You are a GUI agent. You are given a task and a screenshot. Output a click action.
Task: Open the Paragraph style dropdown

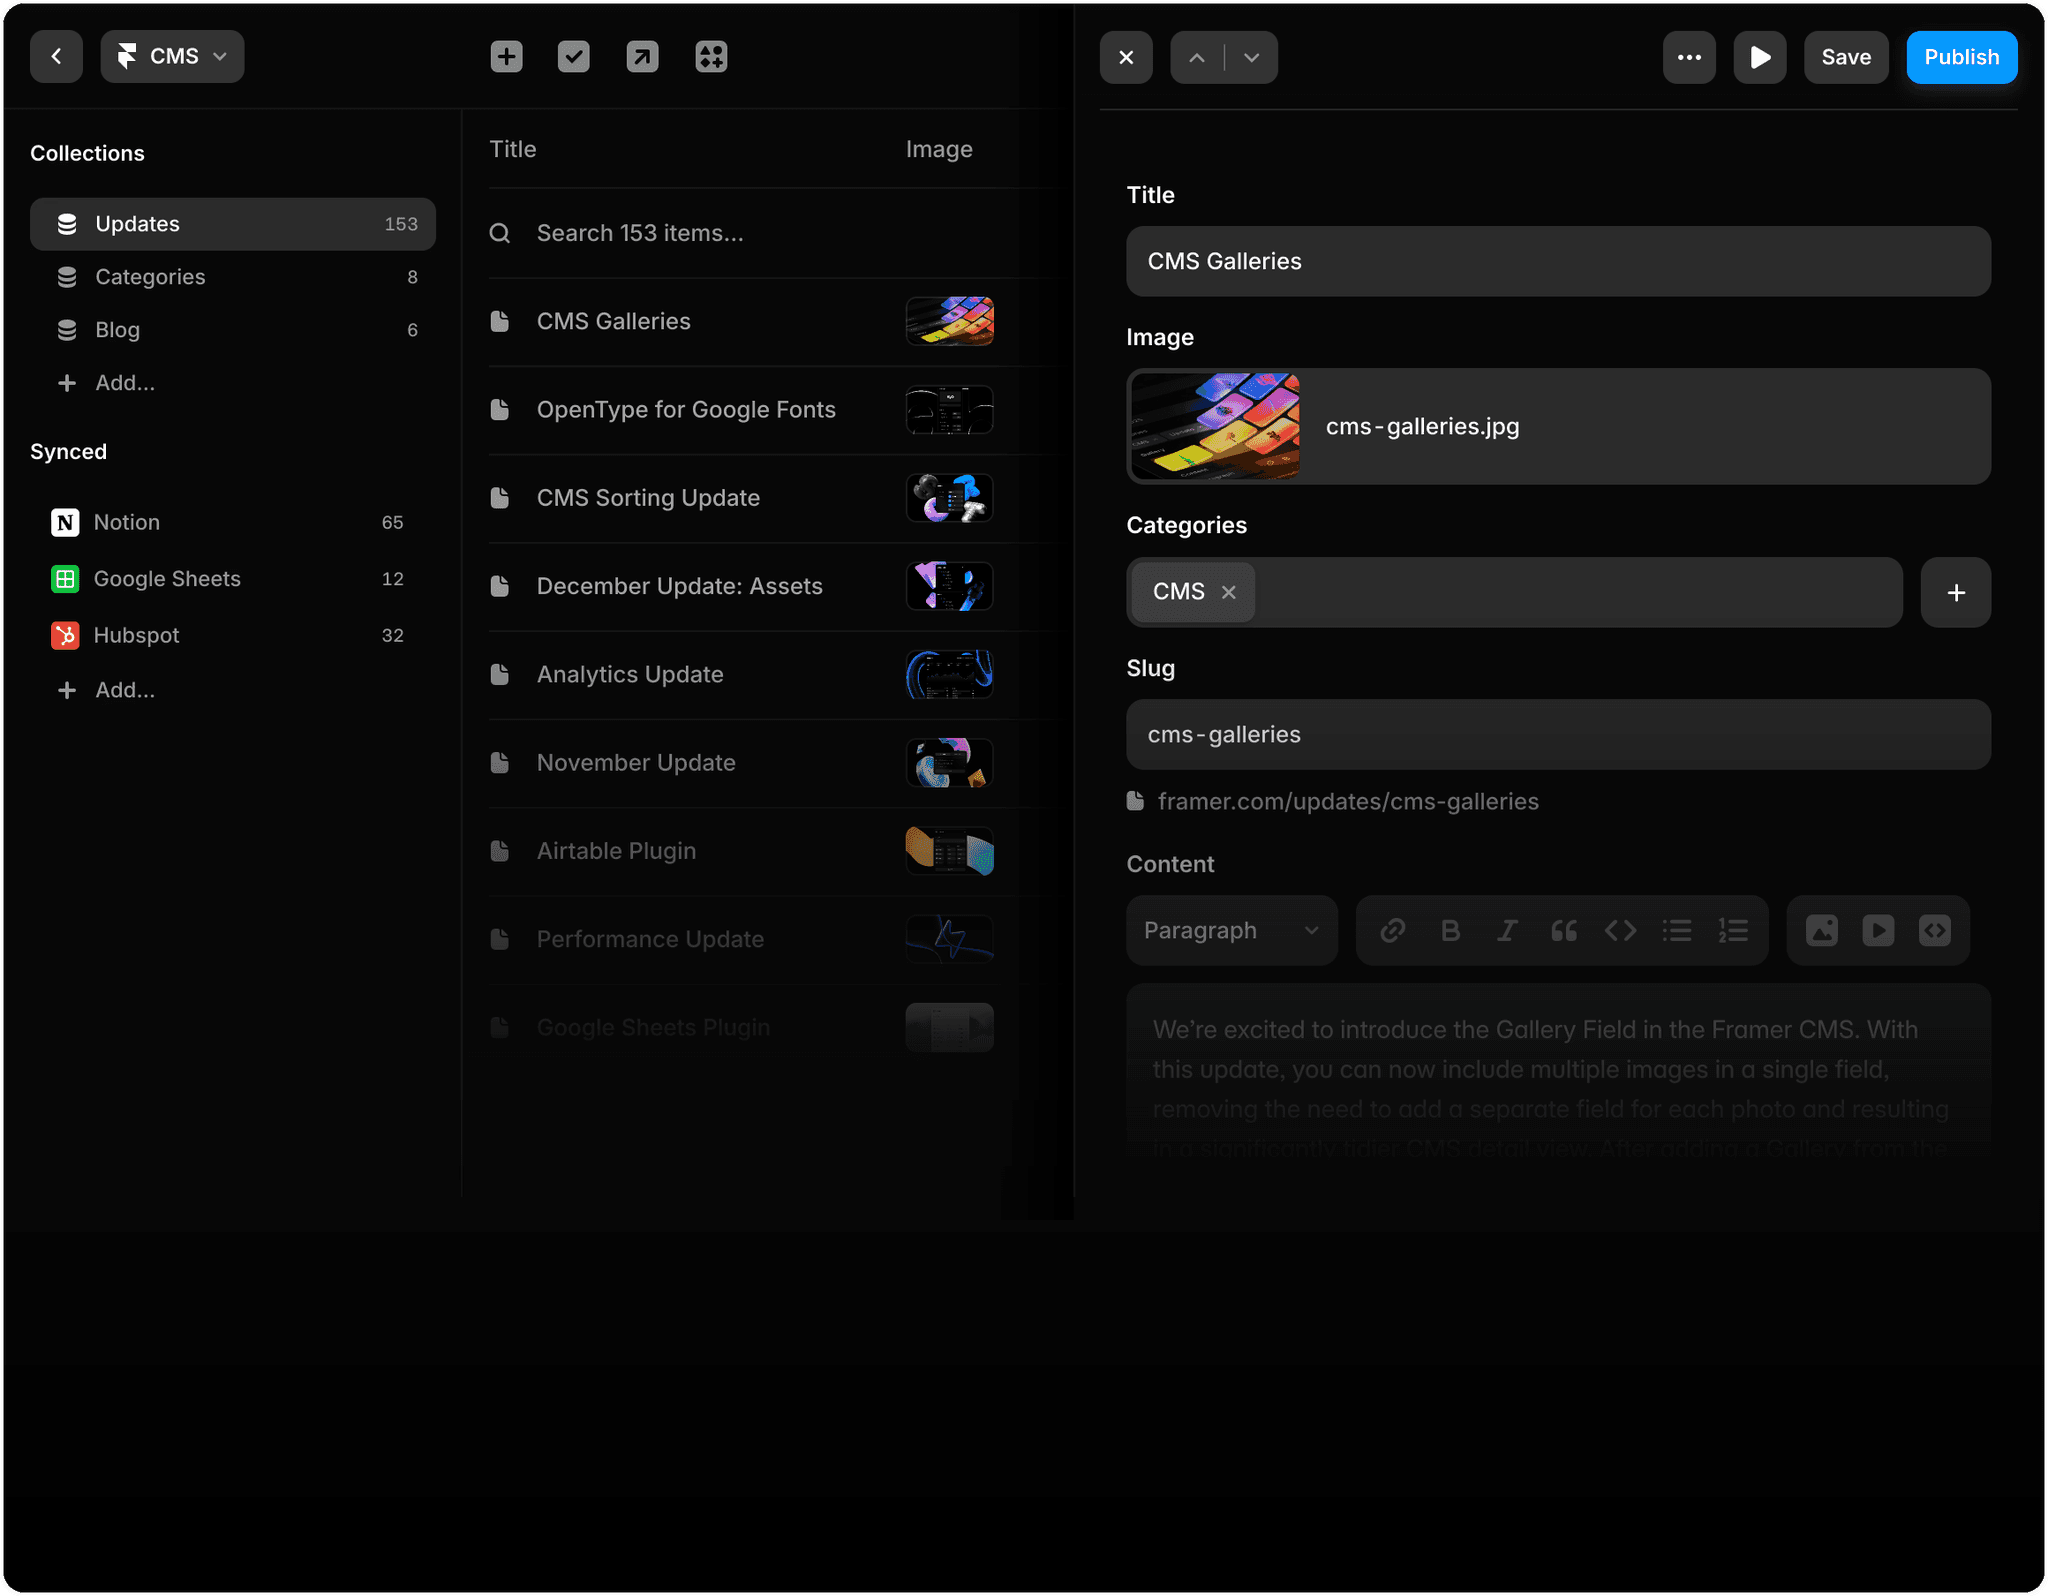pyautogui.click(x=1231, y=931)
